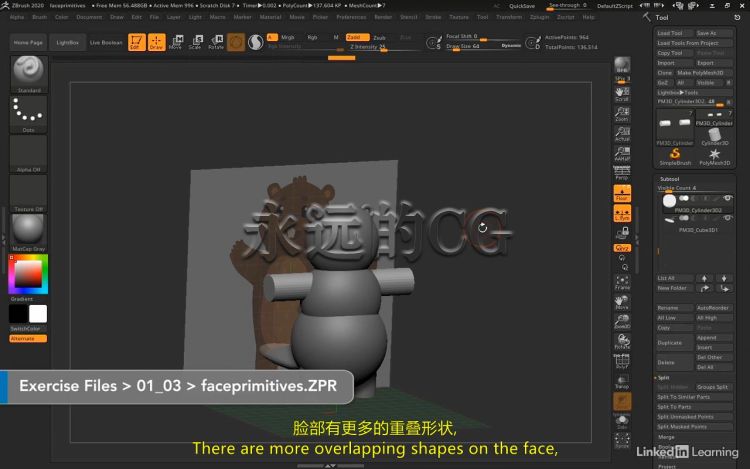Open the Alpha menu

(x=17, y=17)
